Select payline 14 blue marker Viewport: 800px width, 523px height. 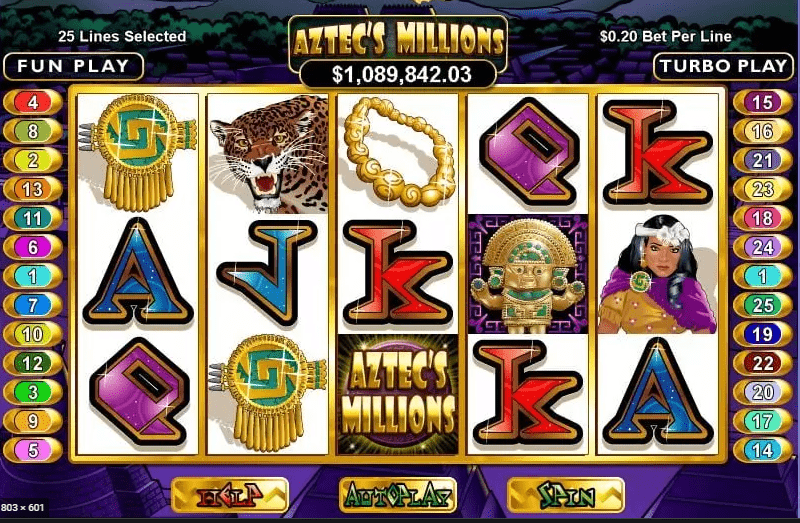click(763, 450)
